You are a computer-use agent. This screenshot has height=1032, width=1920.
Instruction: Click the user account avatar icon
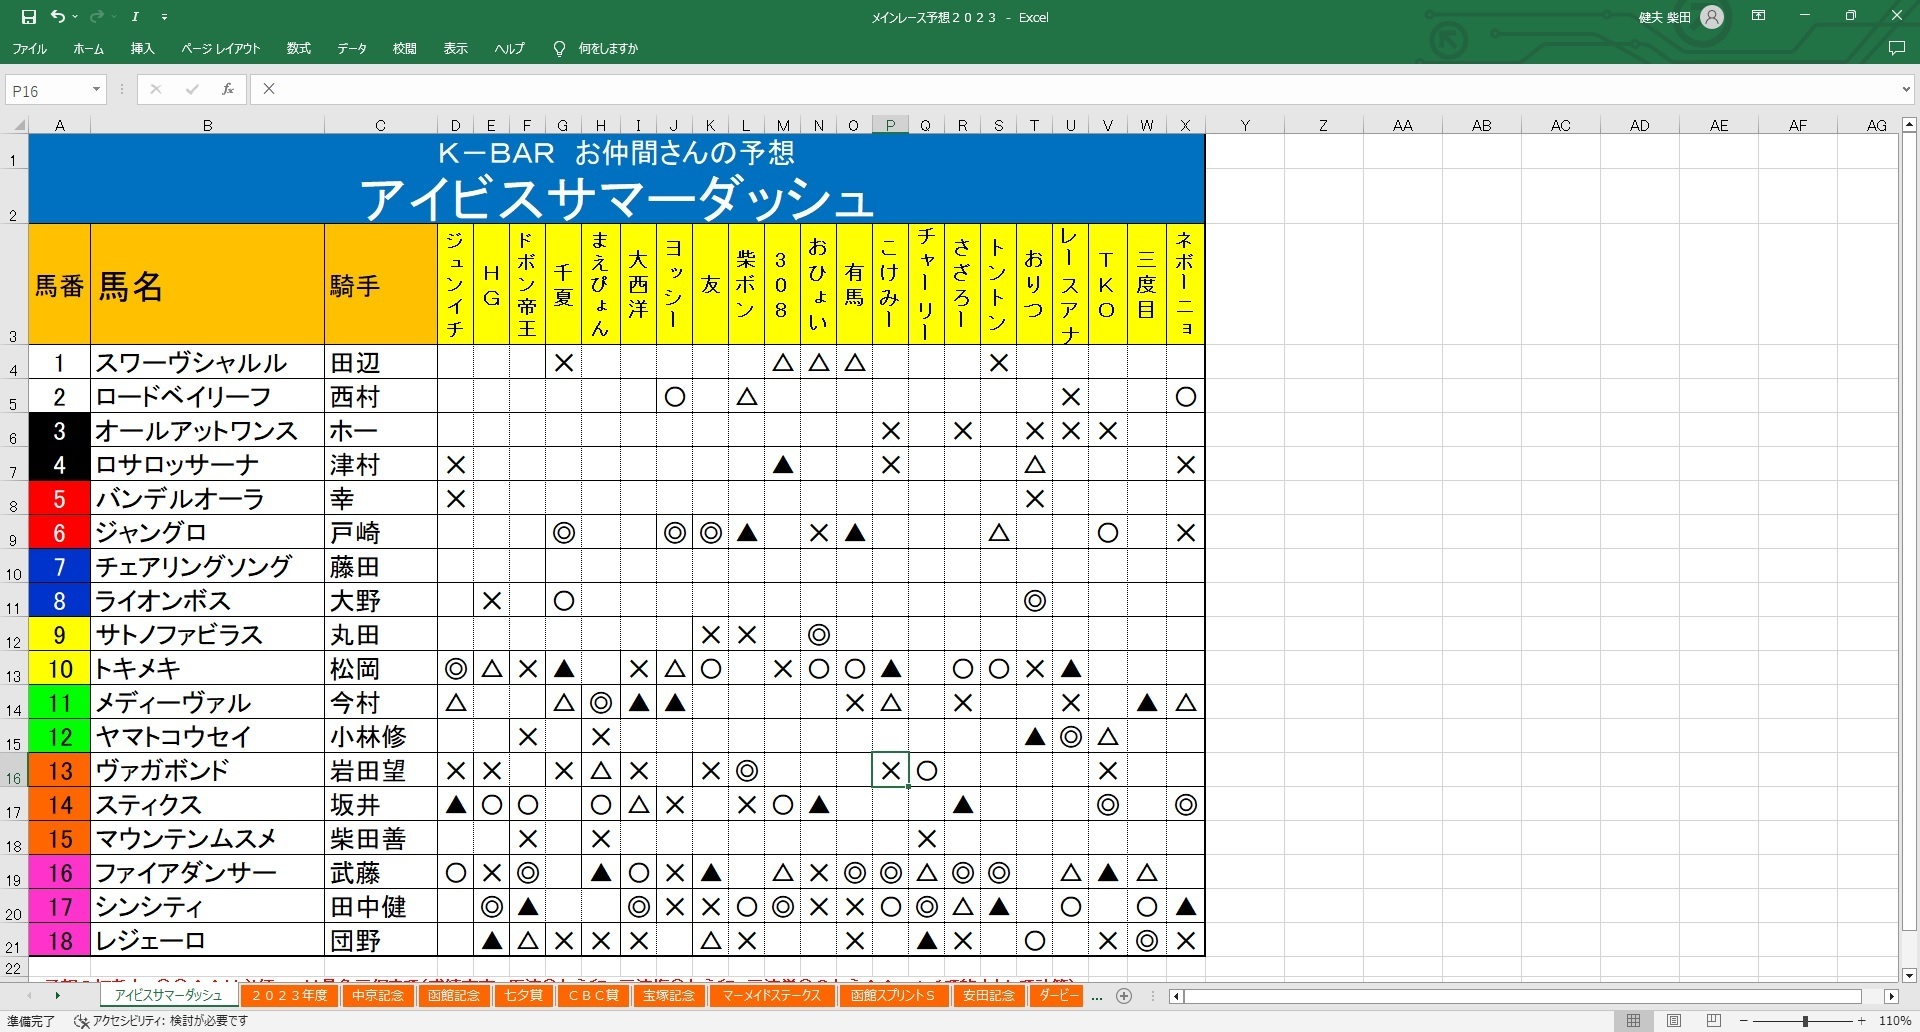pos(1712,17)
